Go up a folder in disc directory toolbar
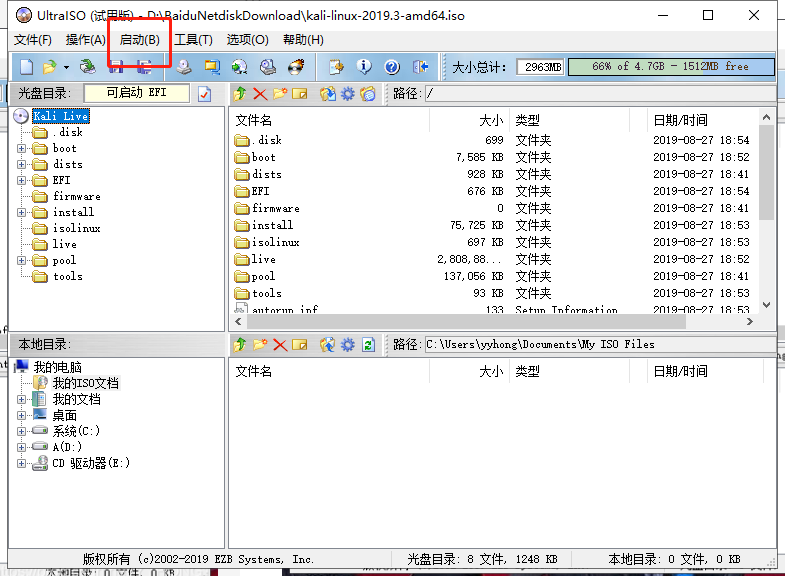Viewport: 785px width, 576px height. click(240, 94)
